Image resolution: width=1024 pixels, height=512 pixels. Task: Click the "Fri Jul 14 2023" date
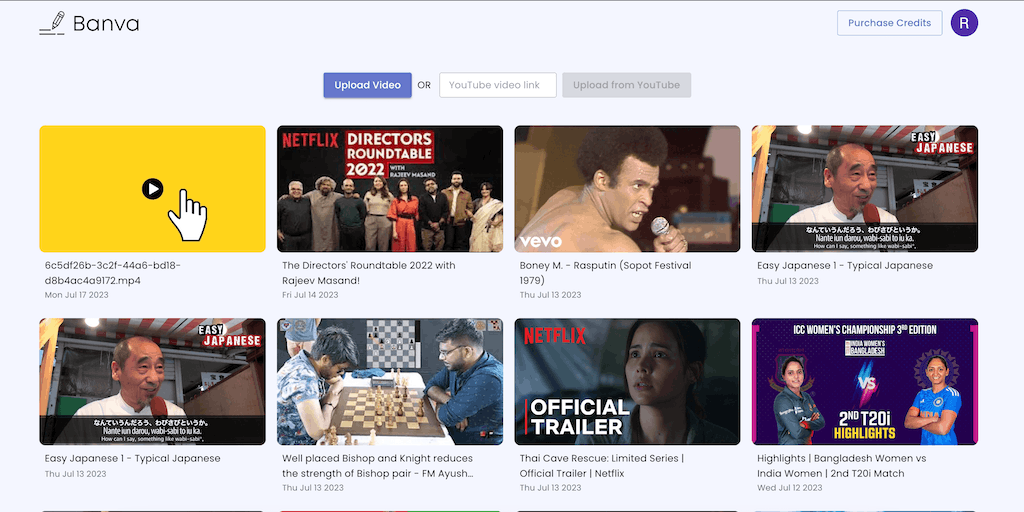pyautogui.click(x=310, y=295)
